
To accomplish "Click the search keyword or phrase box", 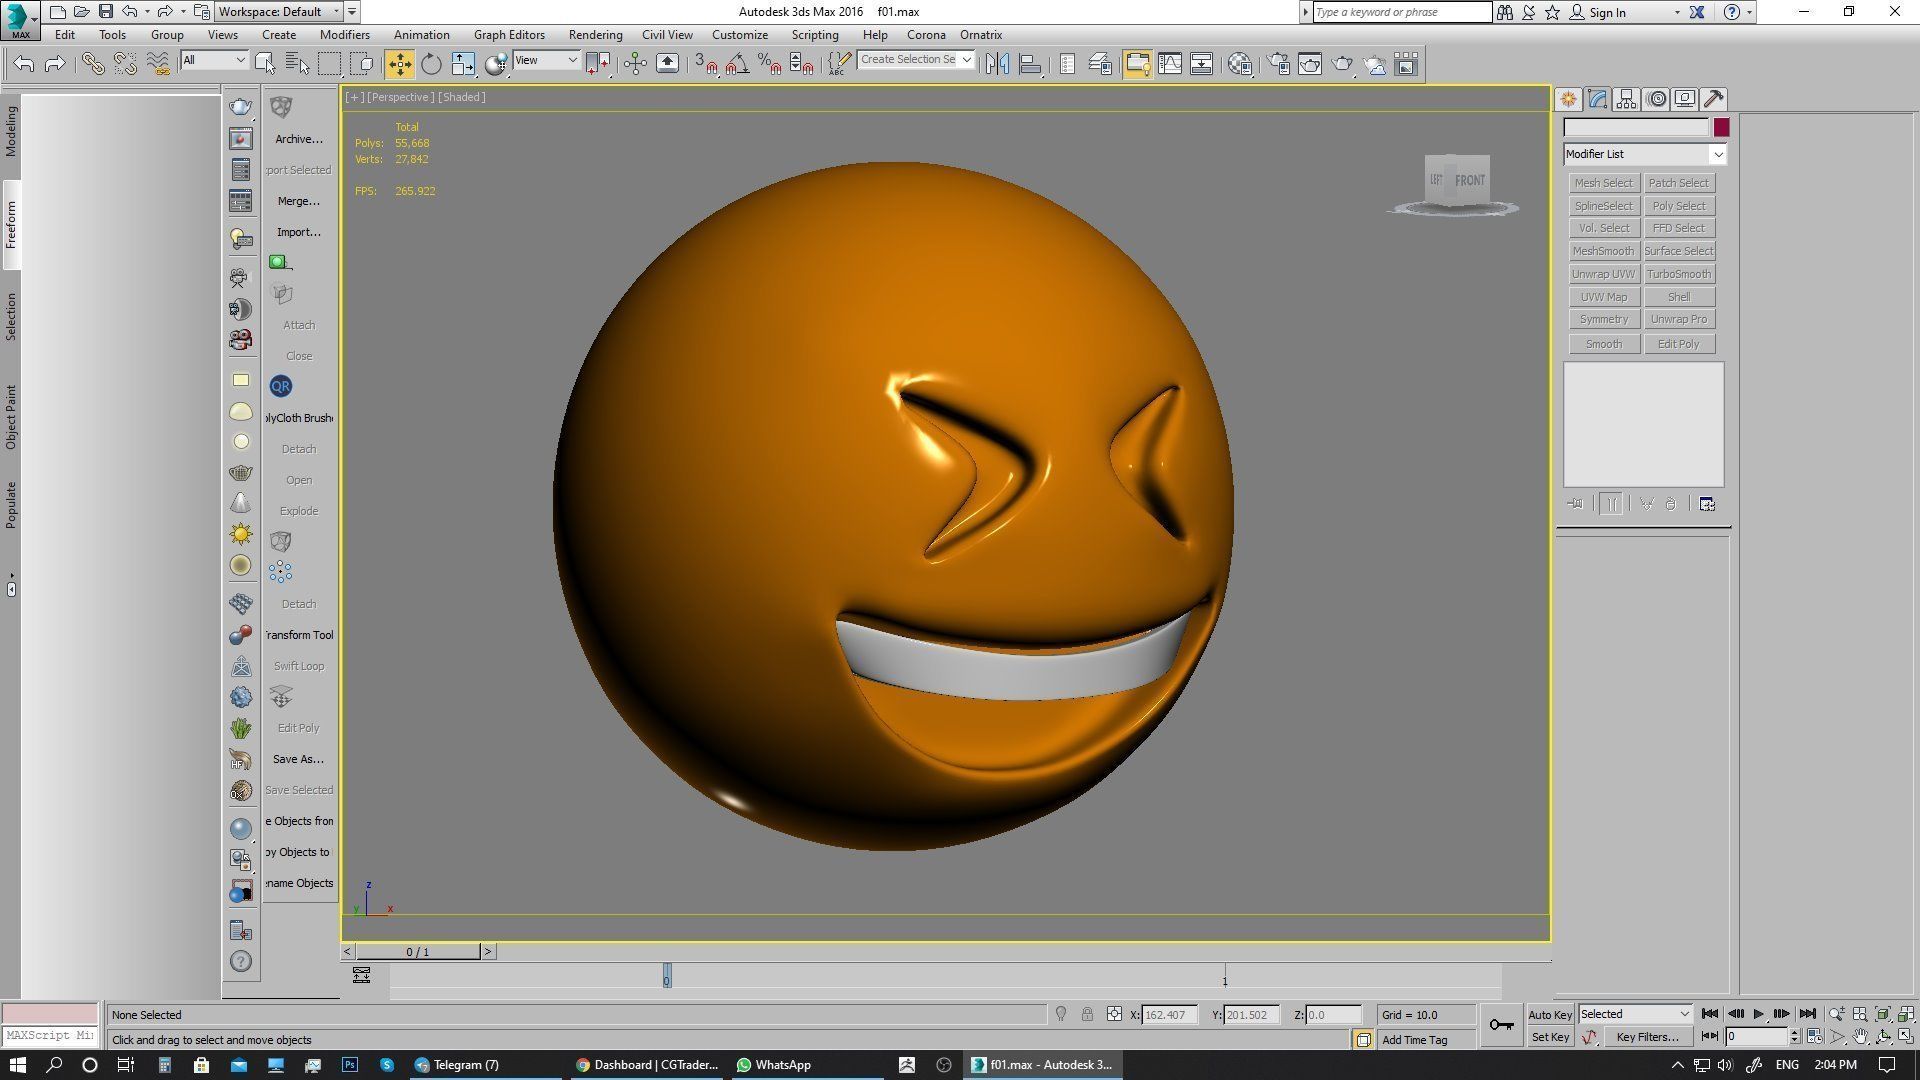I will point(1402,12).
